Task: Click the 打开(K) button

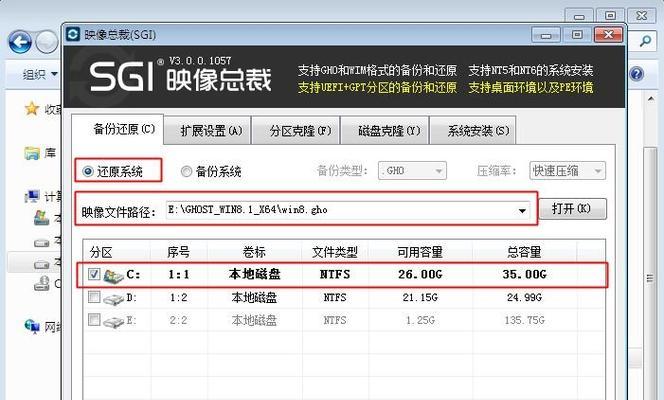Action: pos(572,209)
